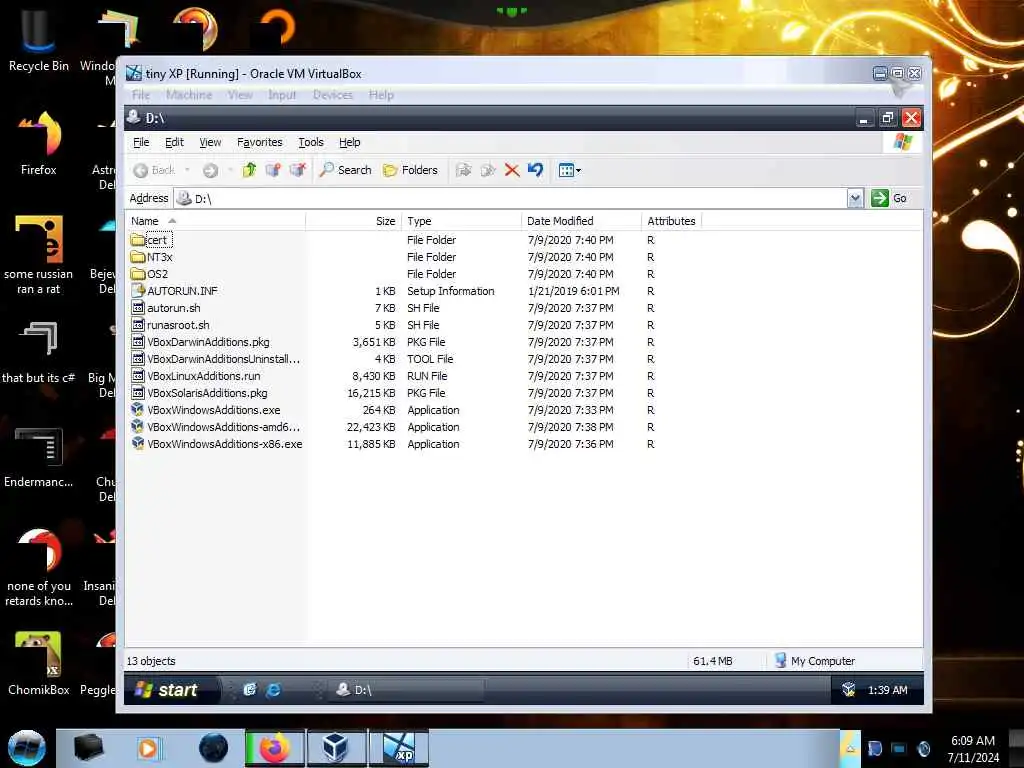Click VirtualBox tray icon in XP taskbar
This screenshot has width=1024, height=768.
[848, 690]
